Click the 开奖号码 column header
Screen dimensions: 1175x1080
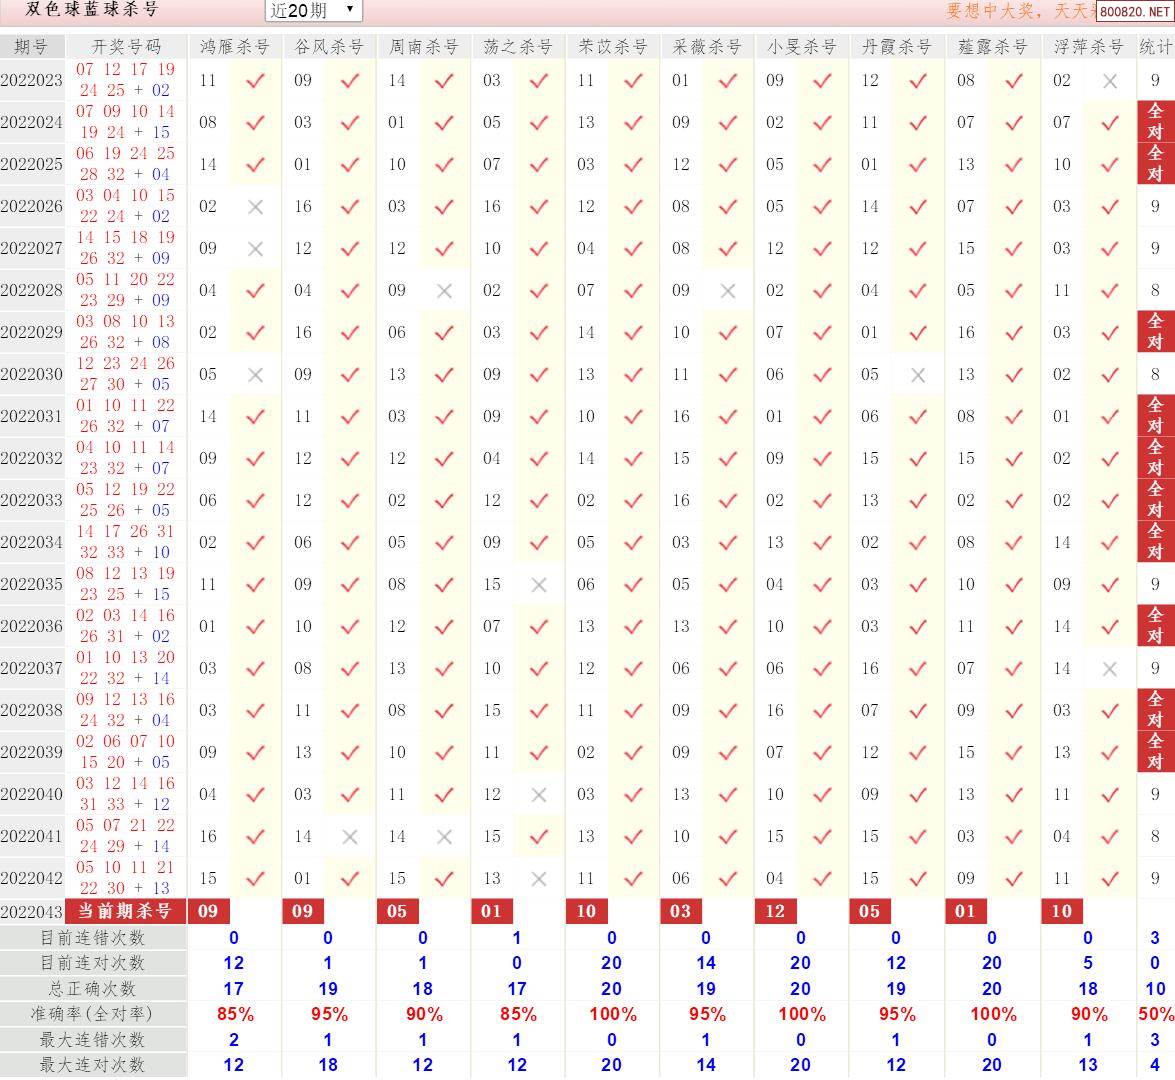coord(126,46)
